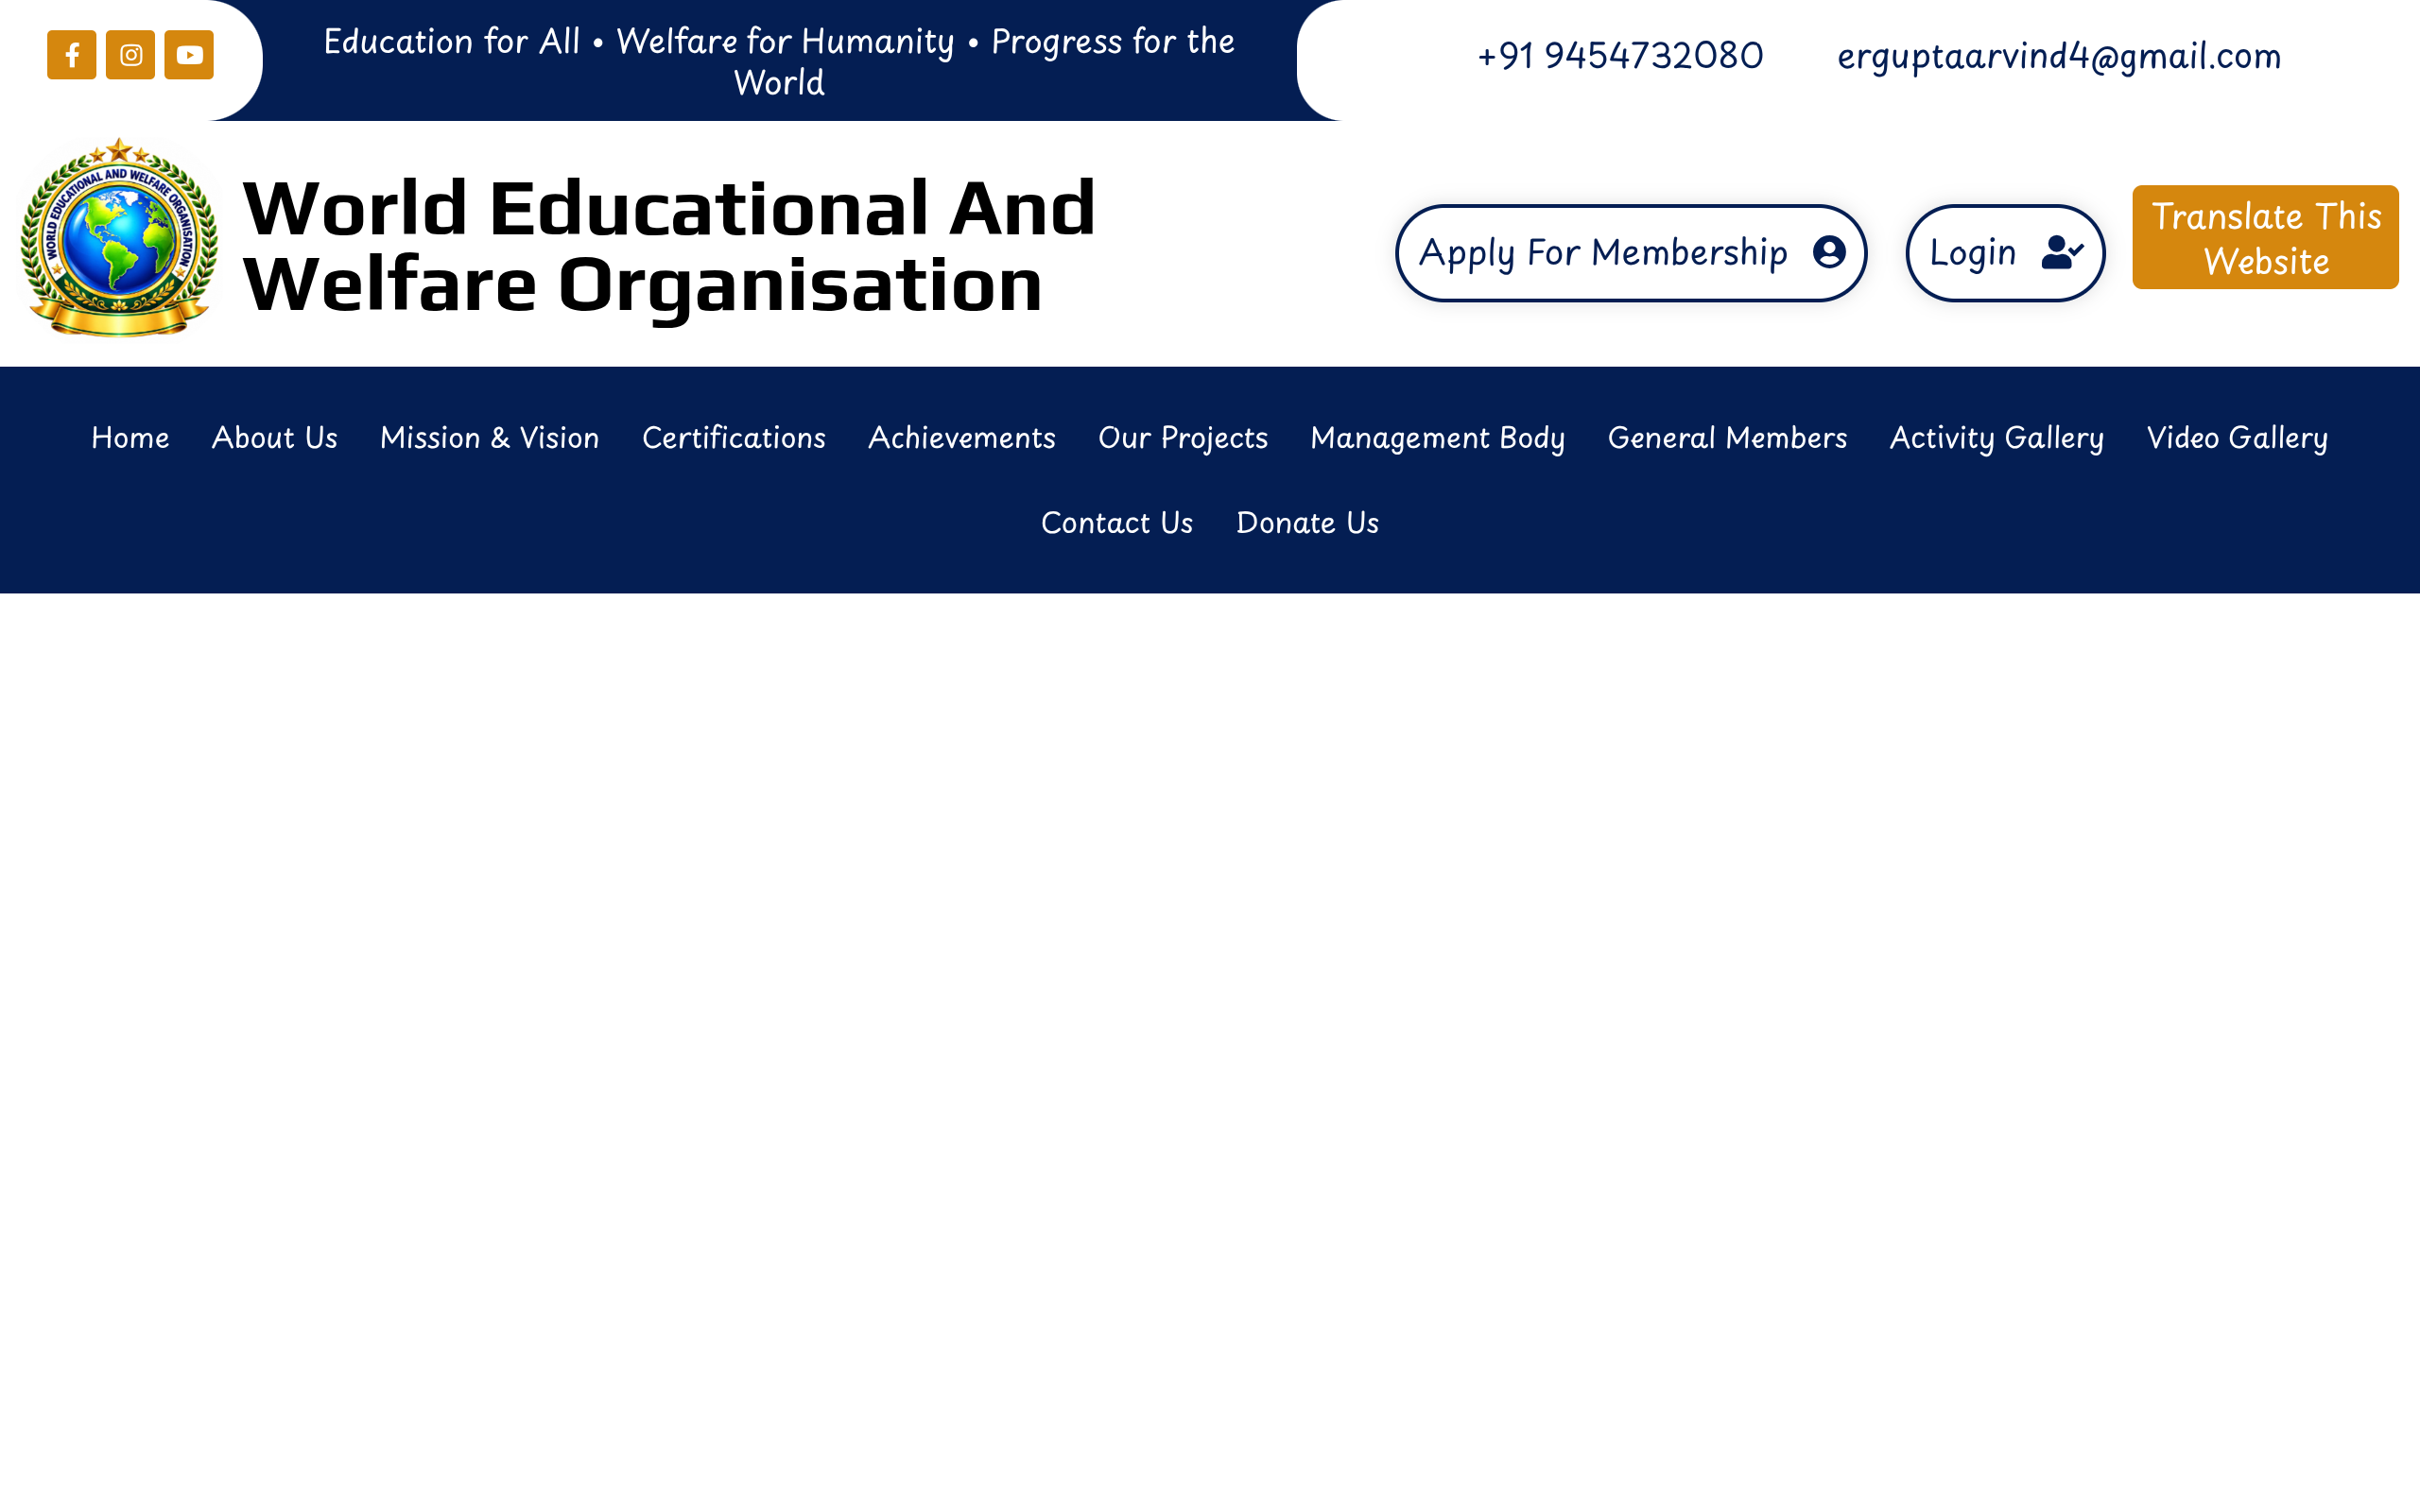Open the Donate Us page

click(x=1307, y=523)
